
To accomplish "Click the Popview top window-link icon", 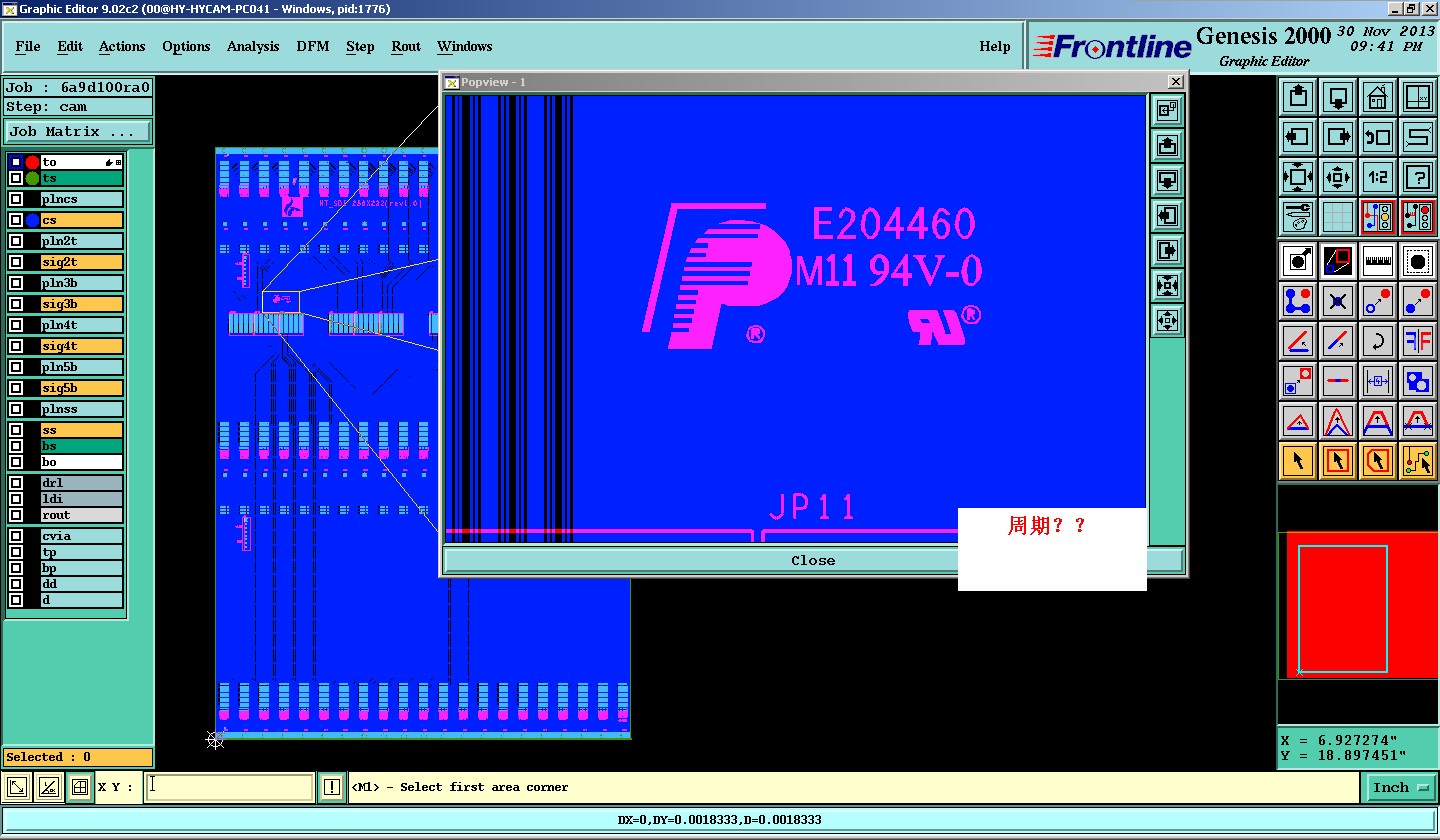I will click(1167, 111).
